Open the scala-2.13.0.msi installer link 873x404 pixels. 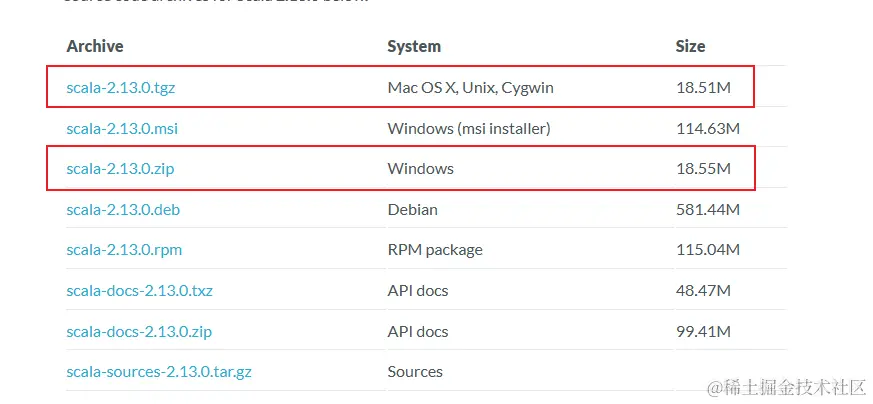point(122,128)
